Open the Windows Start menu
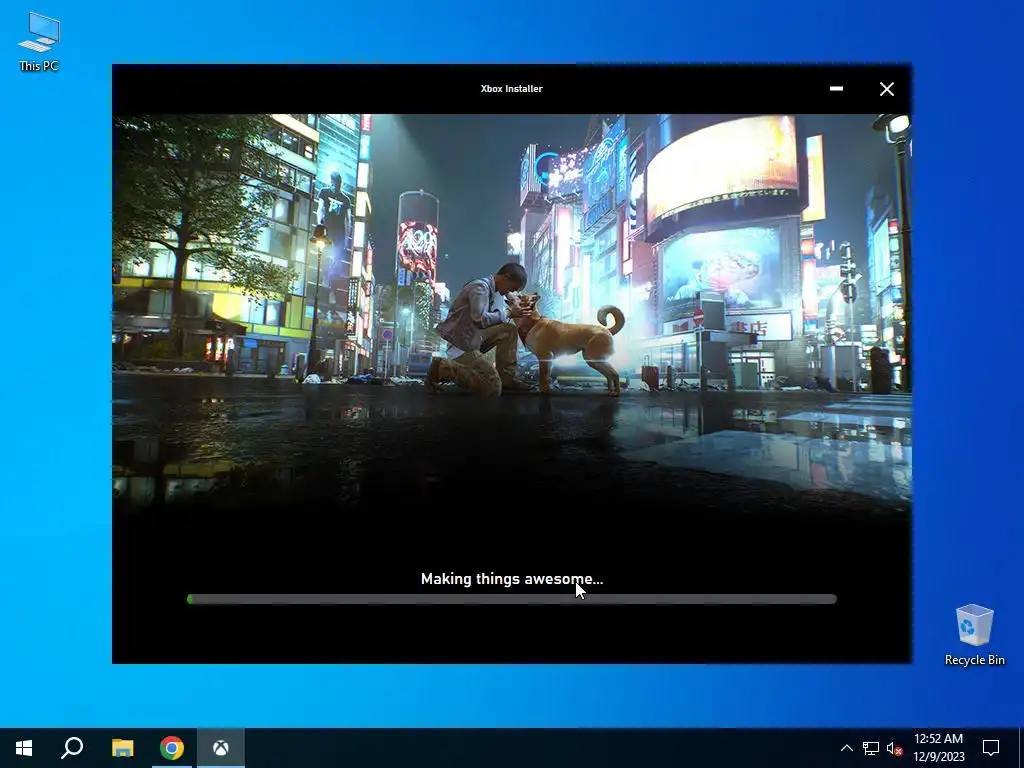Image resolution: width=1024 pixels, height=768 pixels. (x=24, y=748)
